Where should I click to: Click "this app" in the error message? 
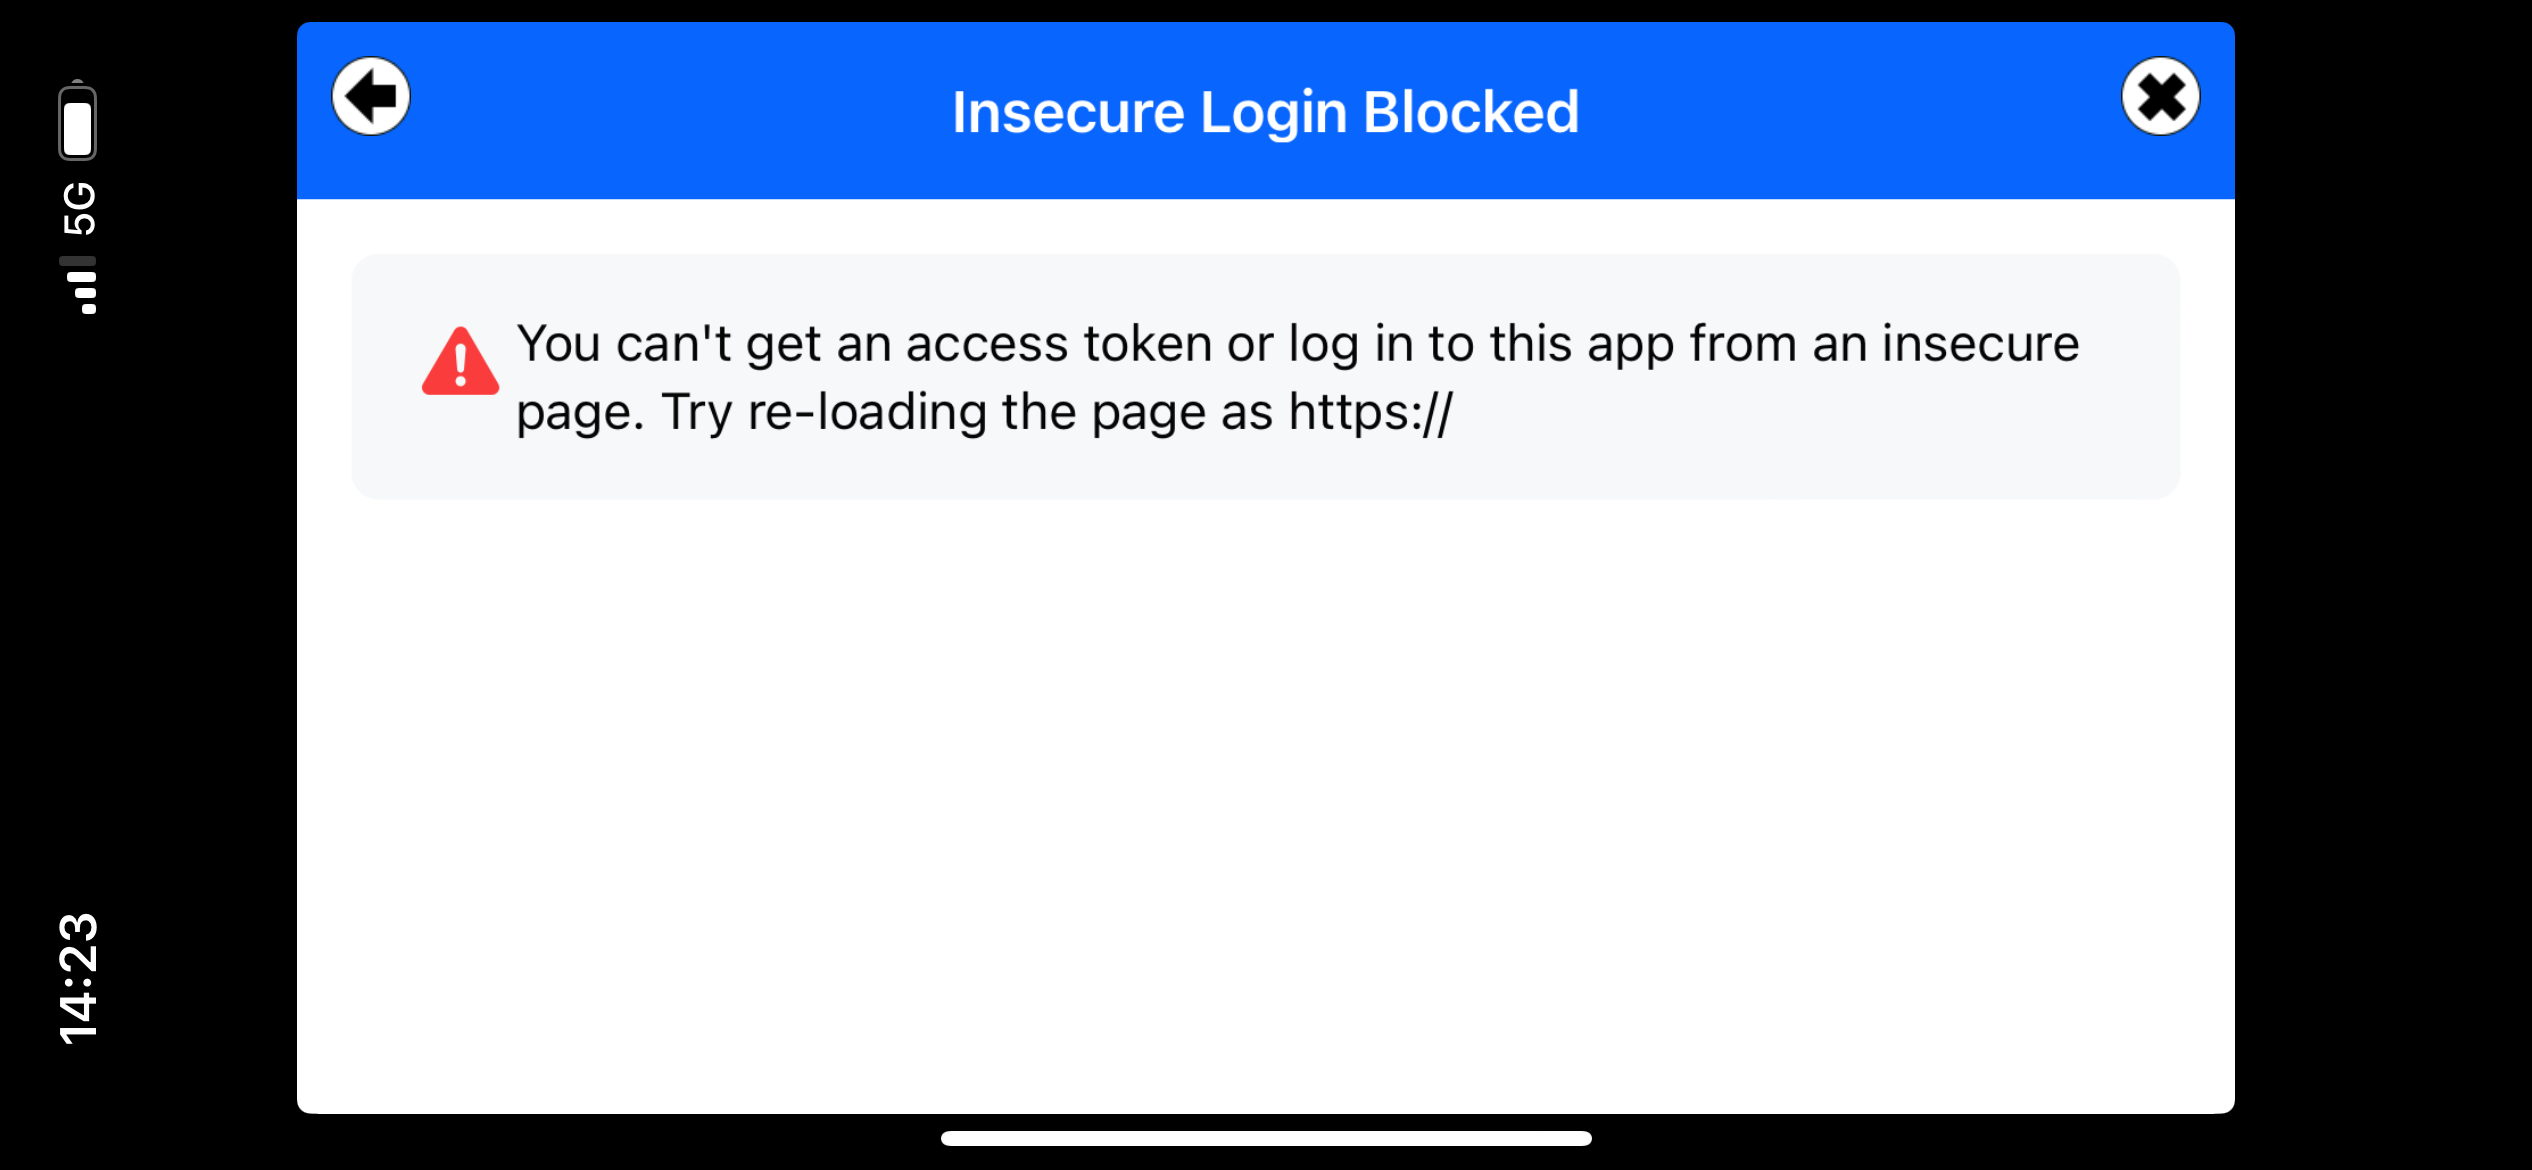[x=1581, y=344]
